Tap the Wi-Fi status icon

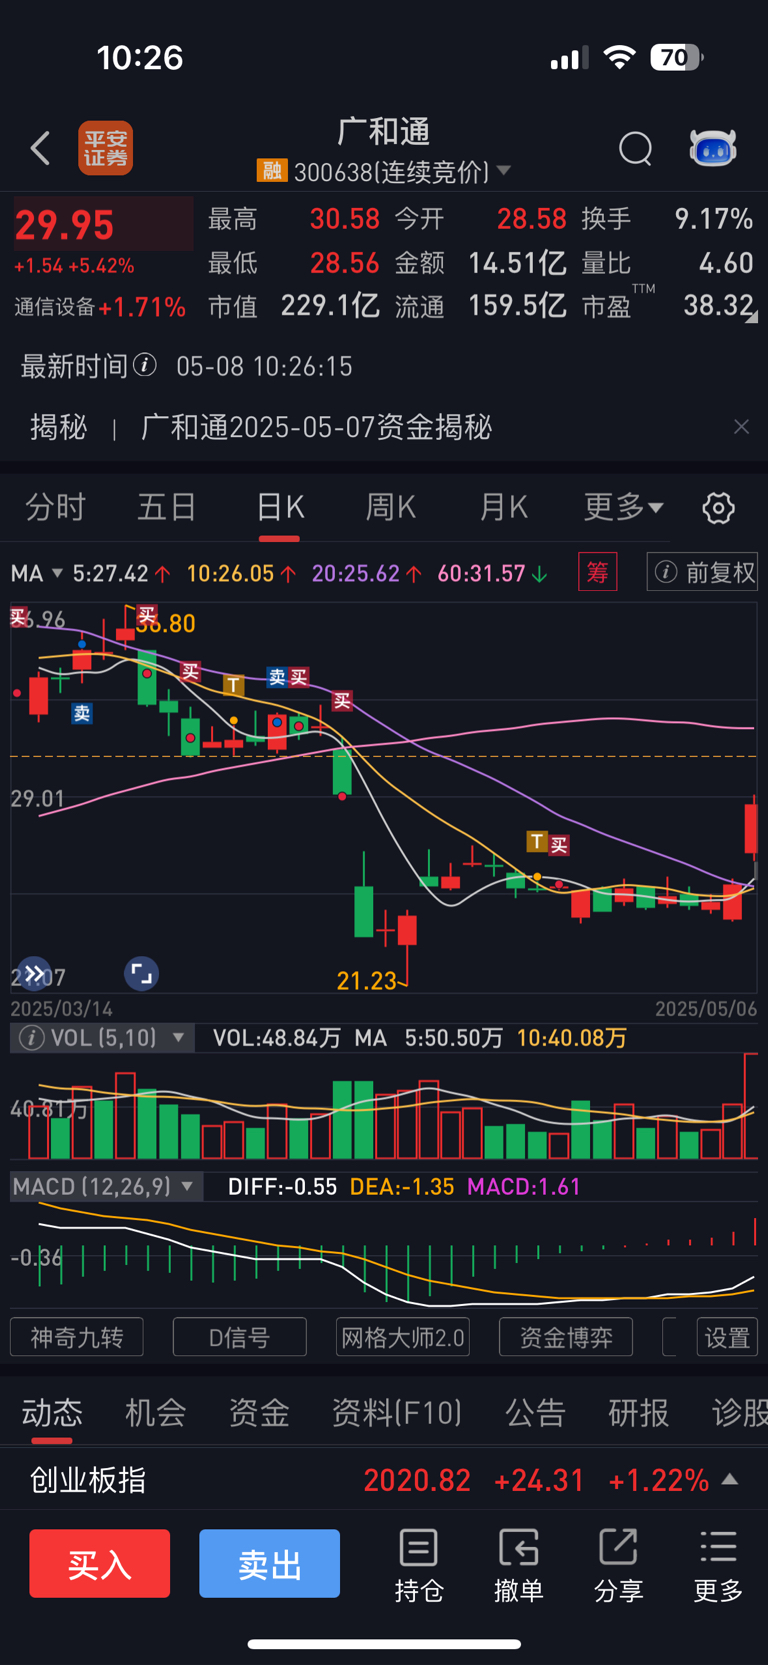620,57
